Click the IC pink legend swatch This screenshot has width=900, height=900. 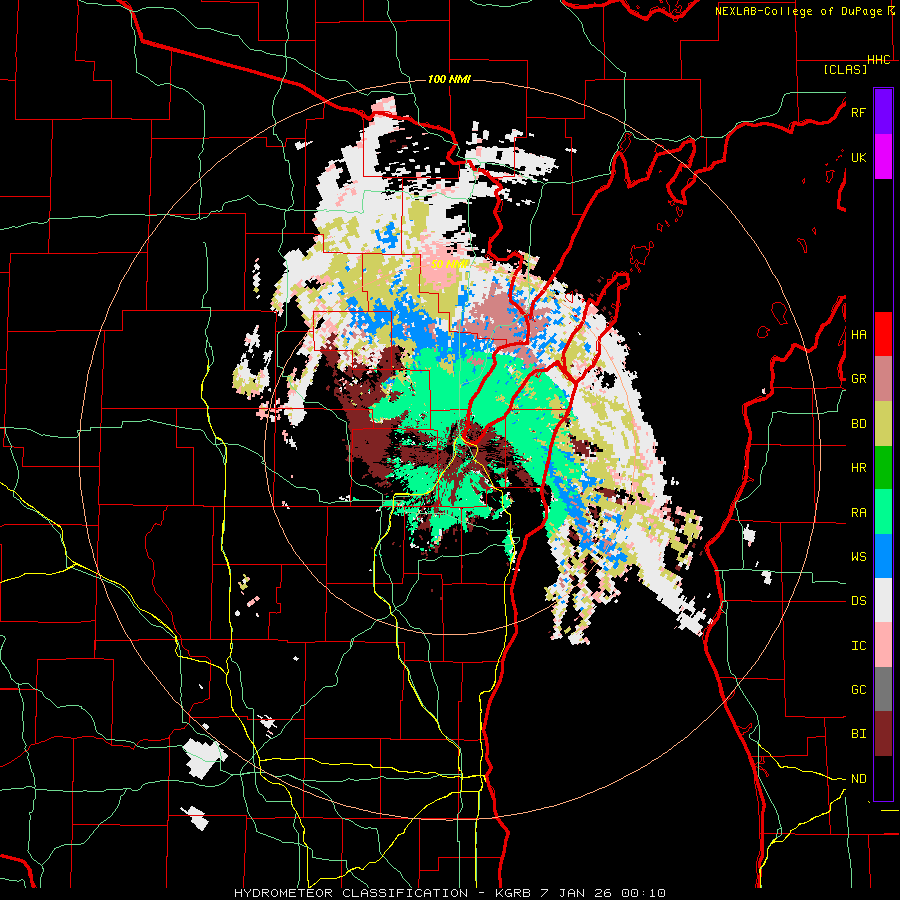tap(883, 645)
